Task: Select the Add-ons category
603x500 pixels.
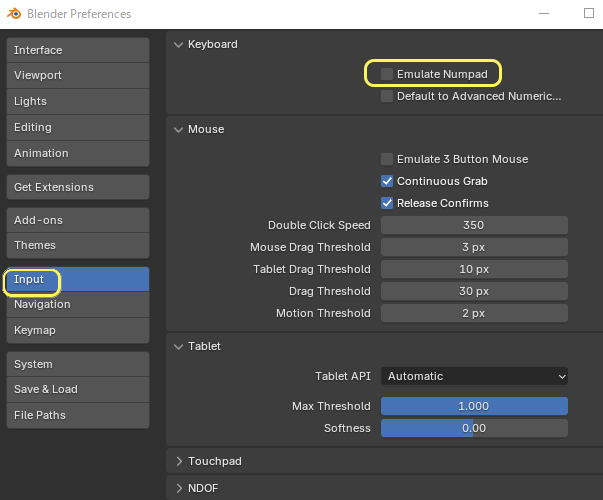Action: pos(77,220)
